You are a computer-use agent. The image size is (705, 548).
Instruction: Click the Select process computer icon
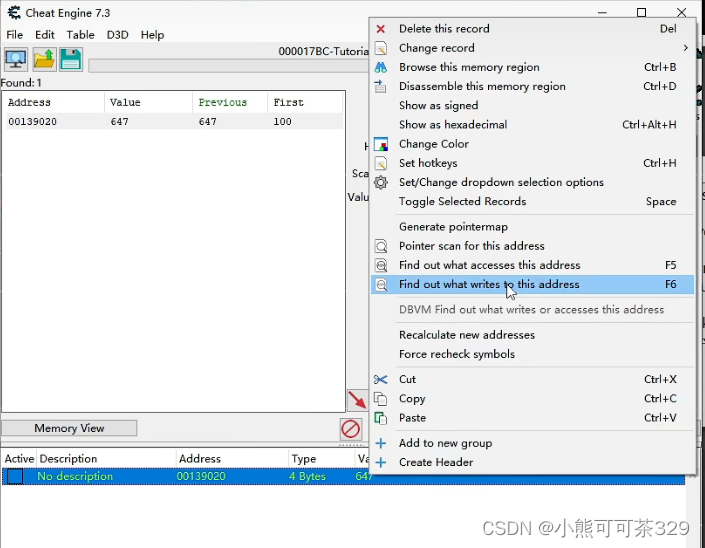pyautogui.click(x=16, y=59)
